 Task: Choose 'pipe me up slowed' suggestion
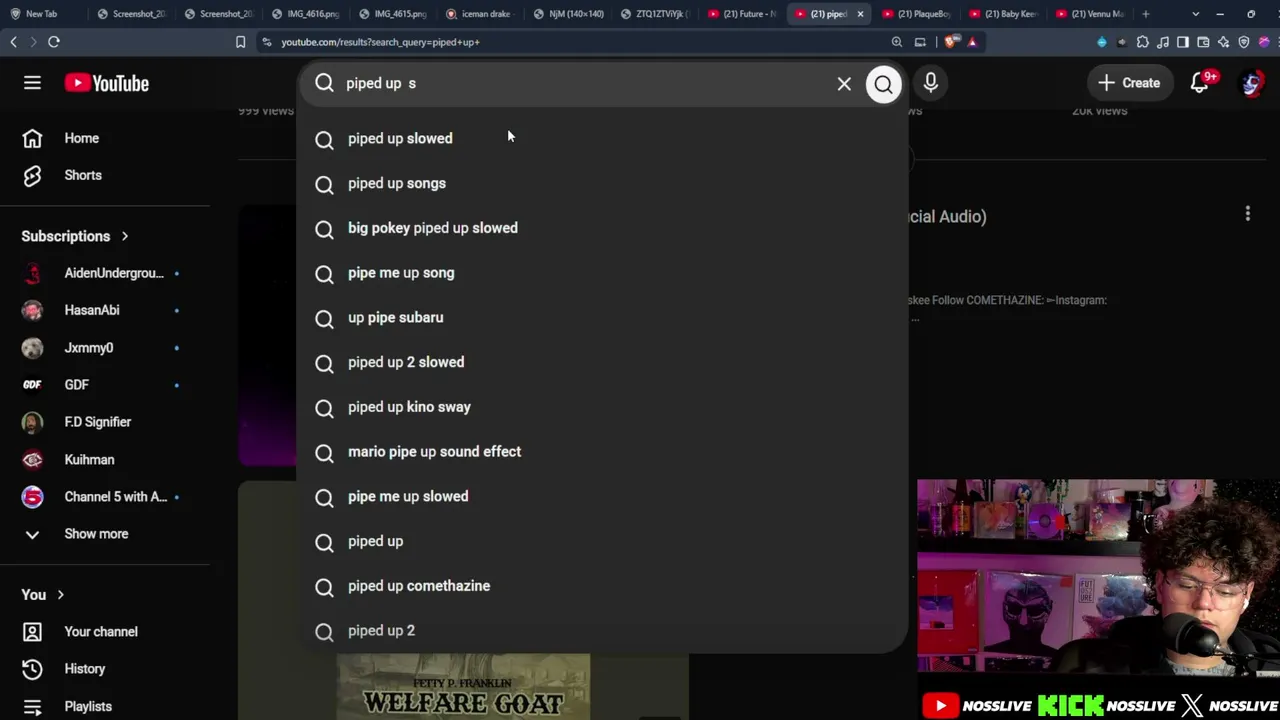coord(603,497)
